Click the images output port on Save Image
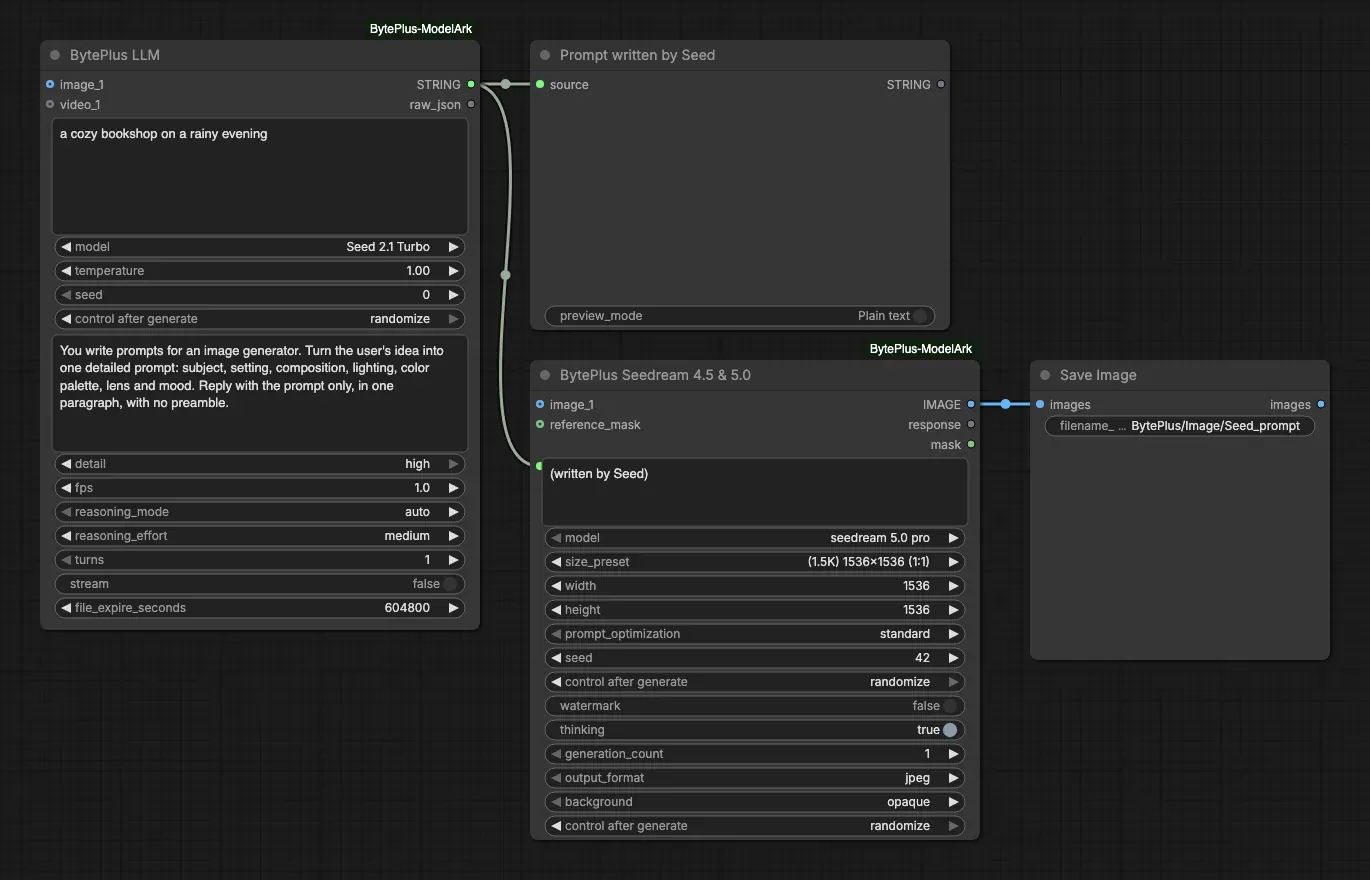 pos(1321,404)
